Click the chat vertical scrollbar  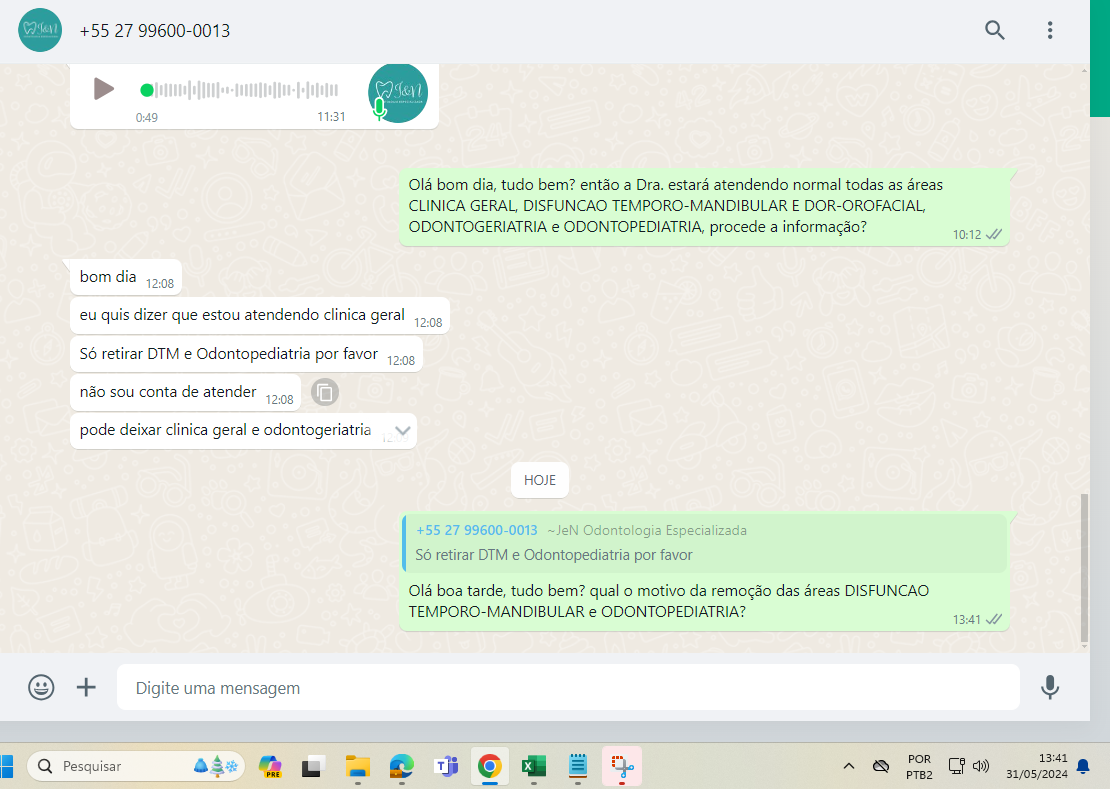pyautogui.click(x=1084, y=566)
